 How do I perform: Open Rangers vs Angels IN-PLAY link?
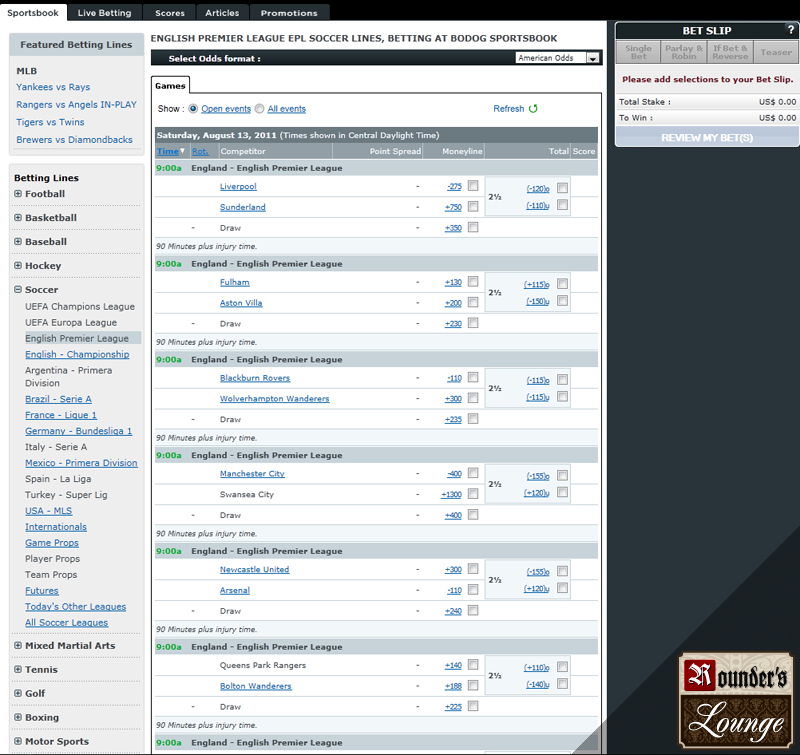77,105
